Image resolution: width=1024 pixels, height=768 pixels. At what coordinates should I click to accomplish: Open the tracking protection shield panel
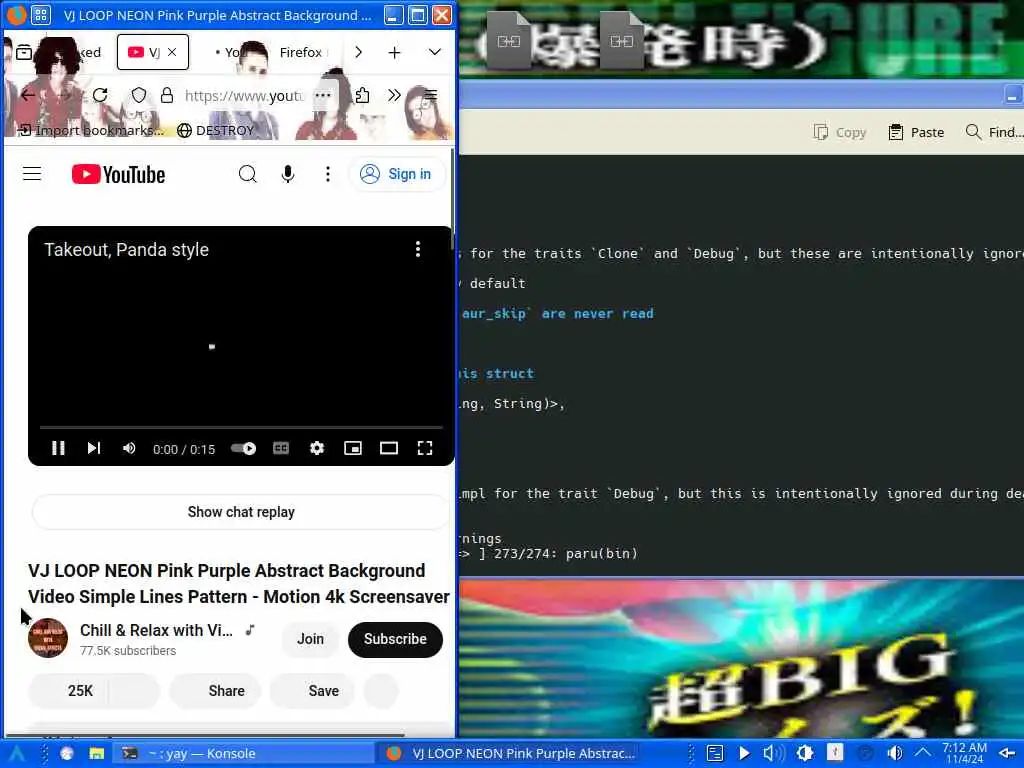pos(138,95)
